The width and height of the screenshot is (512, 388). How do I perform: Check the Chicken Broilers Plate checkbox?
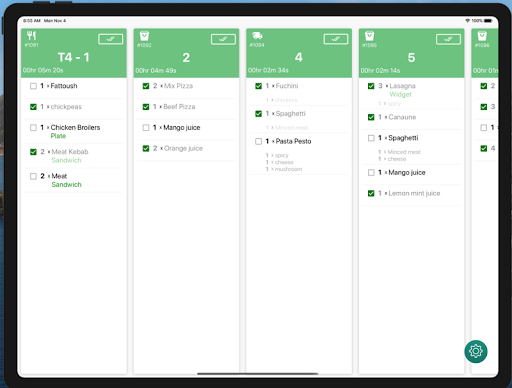(x=33, y=128)
